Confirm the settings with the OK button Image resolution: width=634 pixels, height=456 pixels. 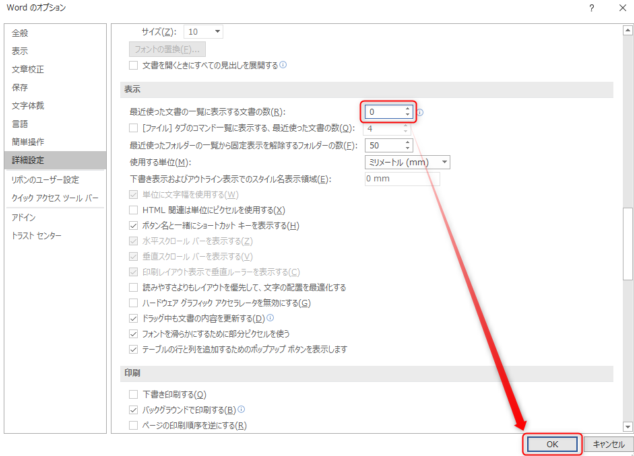pos(552,445)
